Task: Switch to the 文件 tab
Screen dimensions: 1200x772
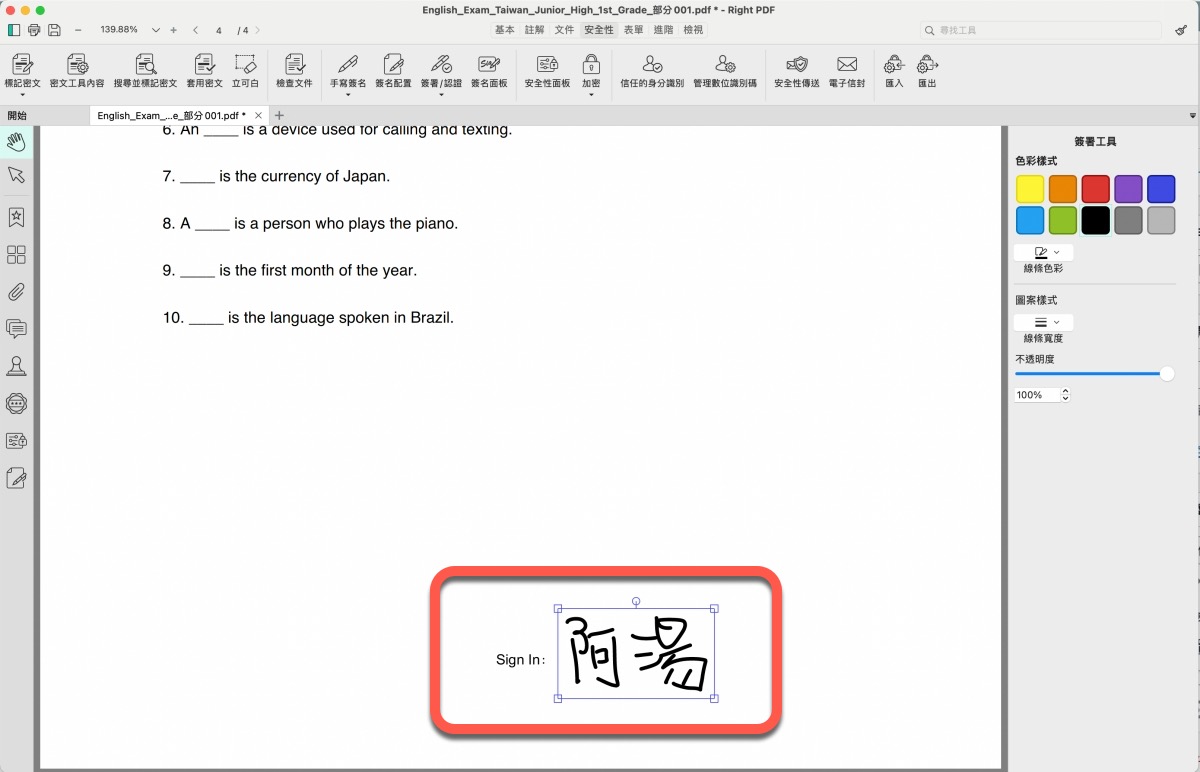Action: pos(564,30)
